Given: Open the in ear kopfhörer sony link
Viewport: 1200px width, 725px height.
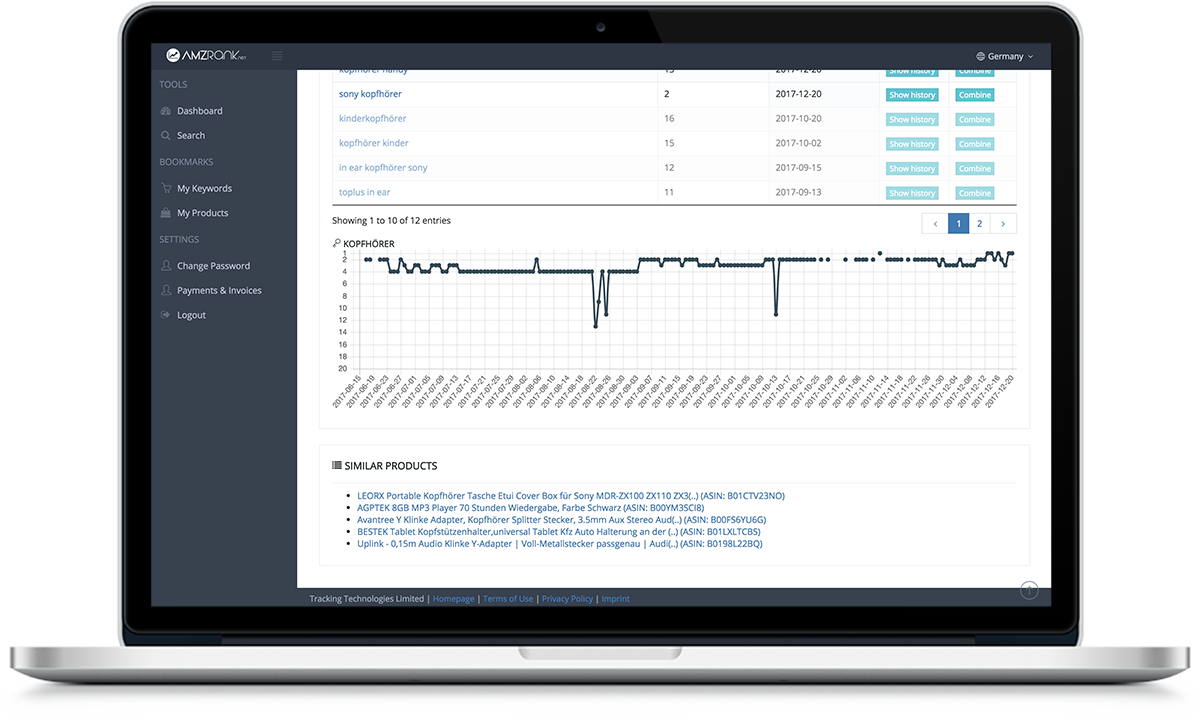Looking at the screenshot, I should pyautogui.click(x=383, y=168).
